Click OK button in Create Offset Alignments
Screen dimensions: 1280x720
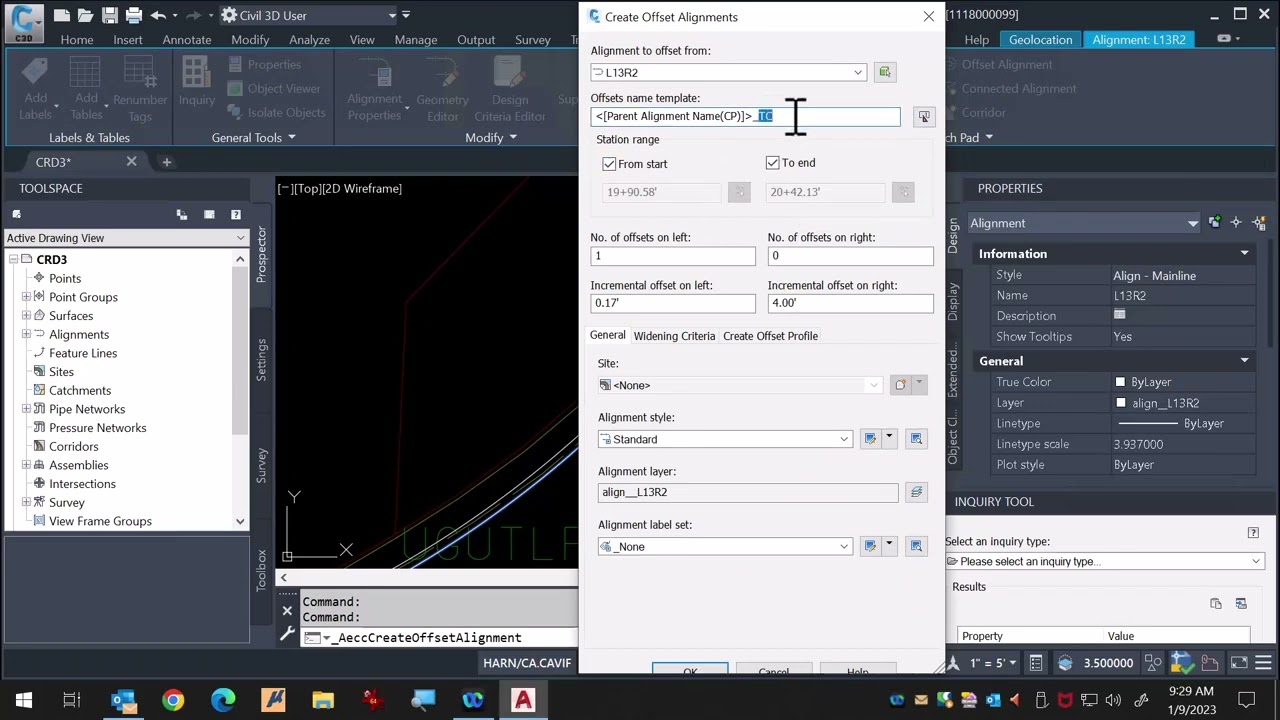pos(690,670)
